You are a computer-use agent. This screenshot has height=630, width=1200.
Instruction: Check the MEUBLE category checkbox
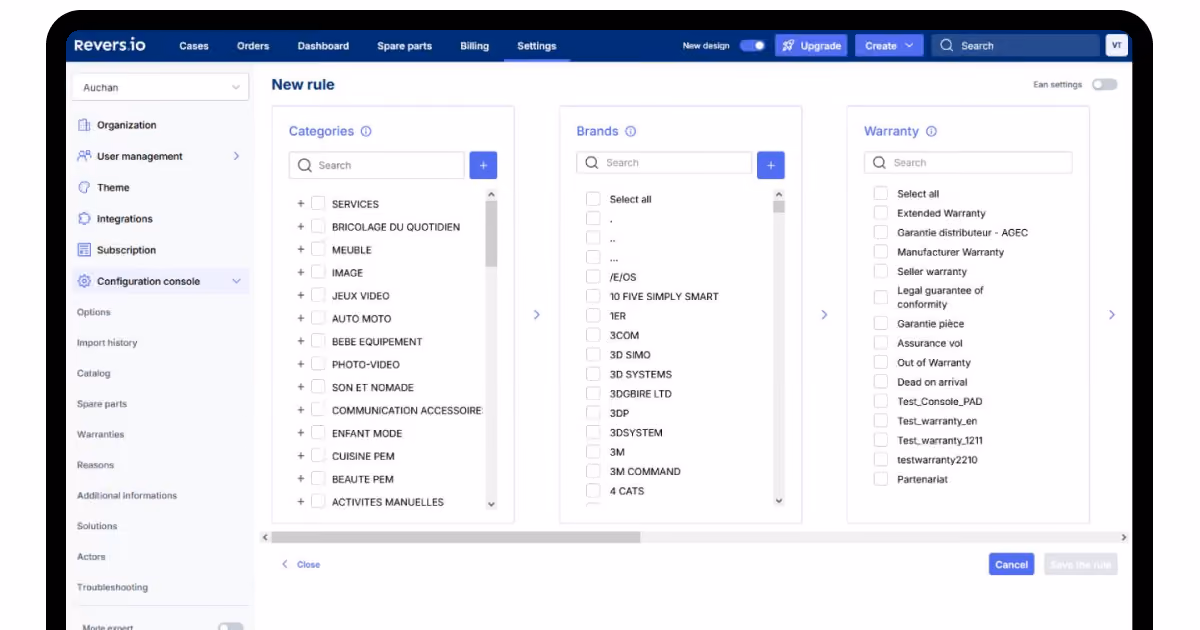tap(318, 249)
